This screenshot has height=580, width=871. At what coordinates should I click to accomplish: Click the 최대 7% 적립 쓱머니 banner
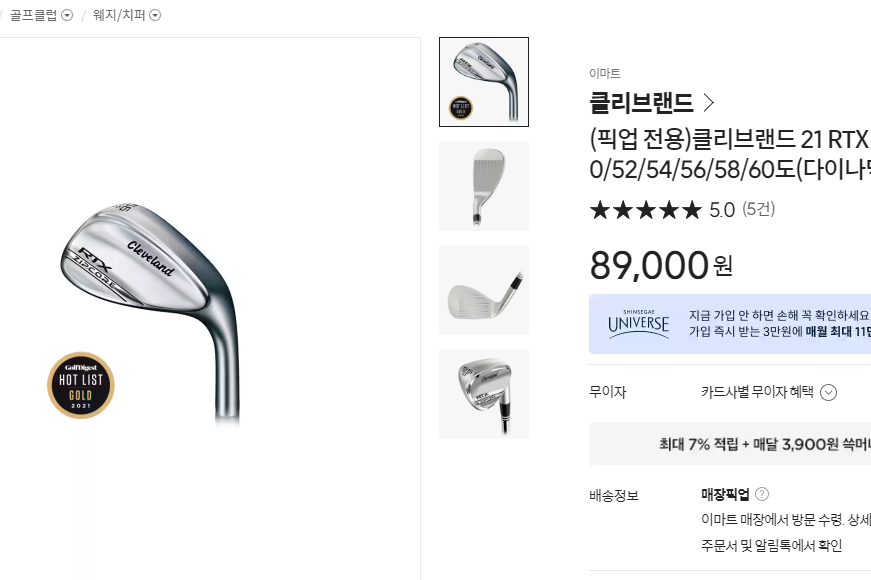coord(730,444)
